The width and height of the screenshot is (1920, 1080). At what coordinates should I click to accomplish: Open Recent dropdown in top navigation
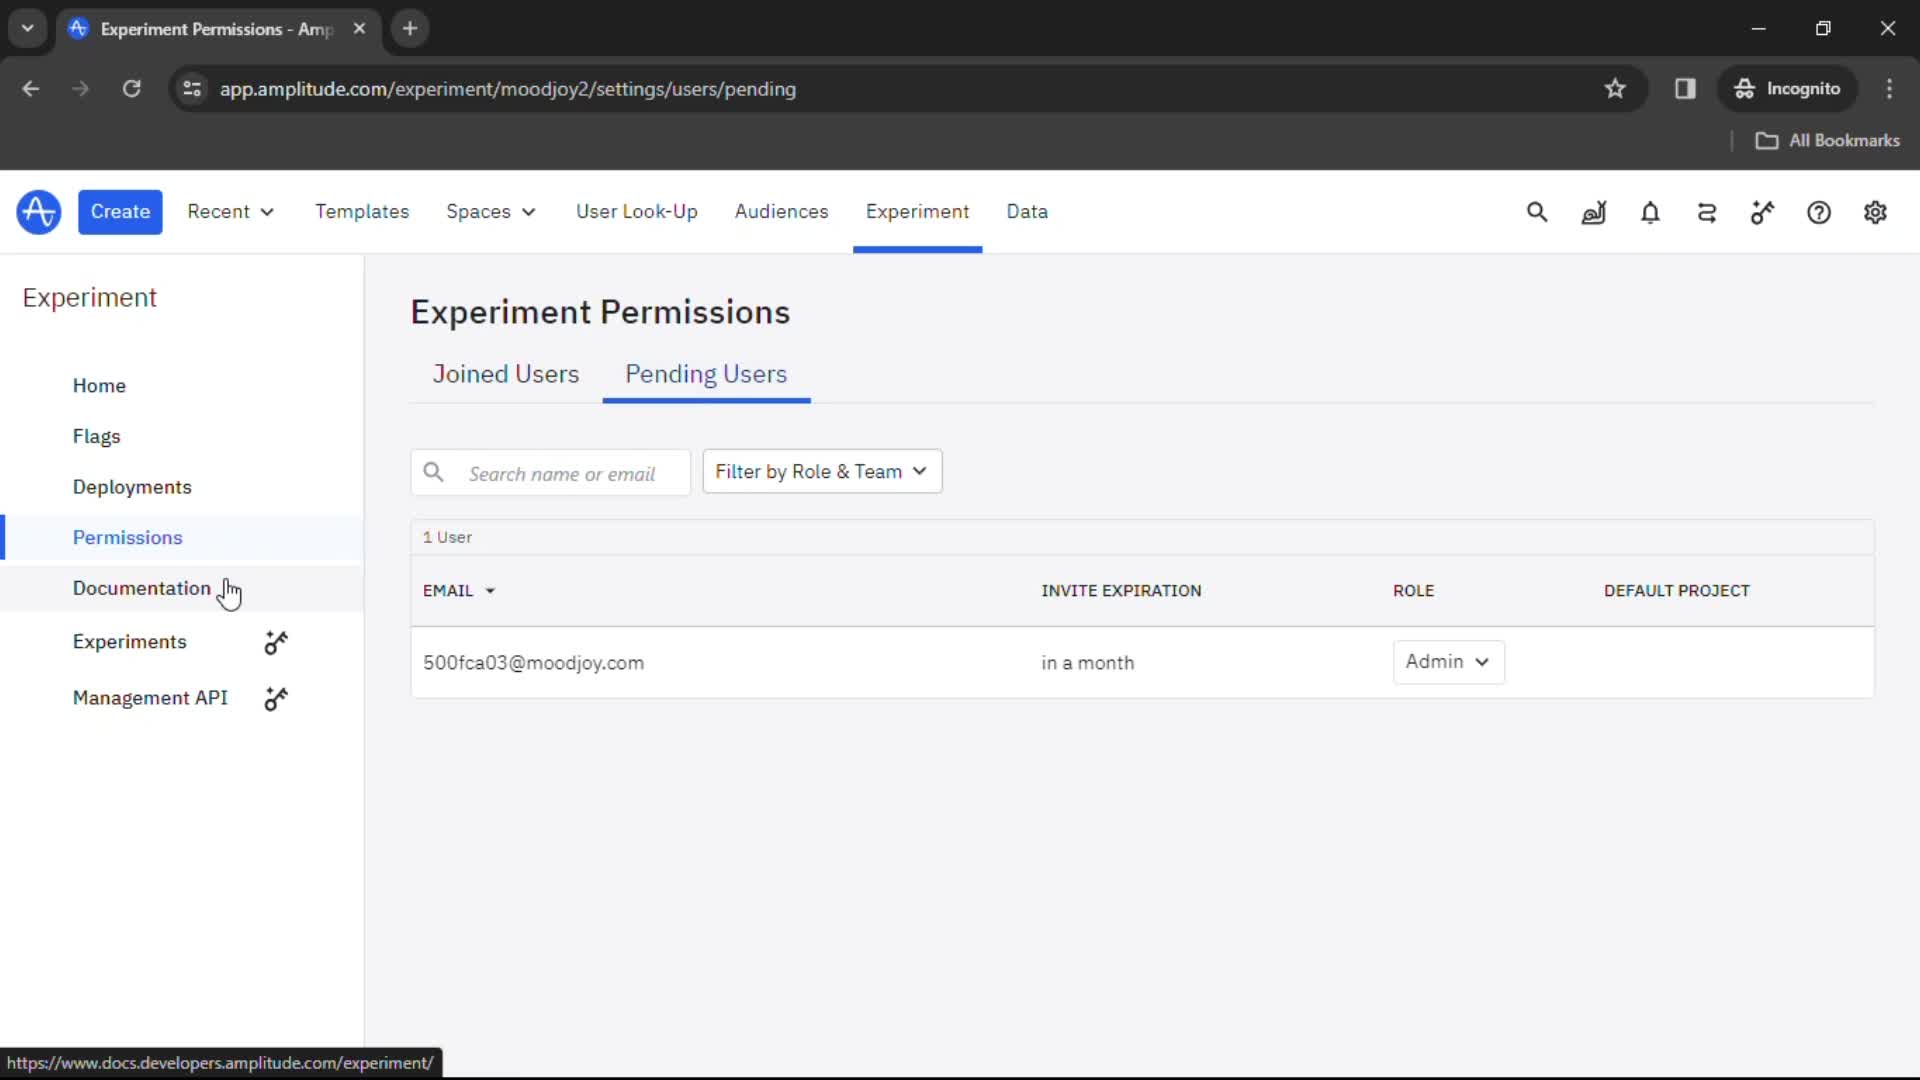pyautogui.click(x=228, y=211)
